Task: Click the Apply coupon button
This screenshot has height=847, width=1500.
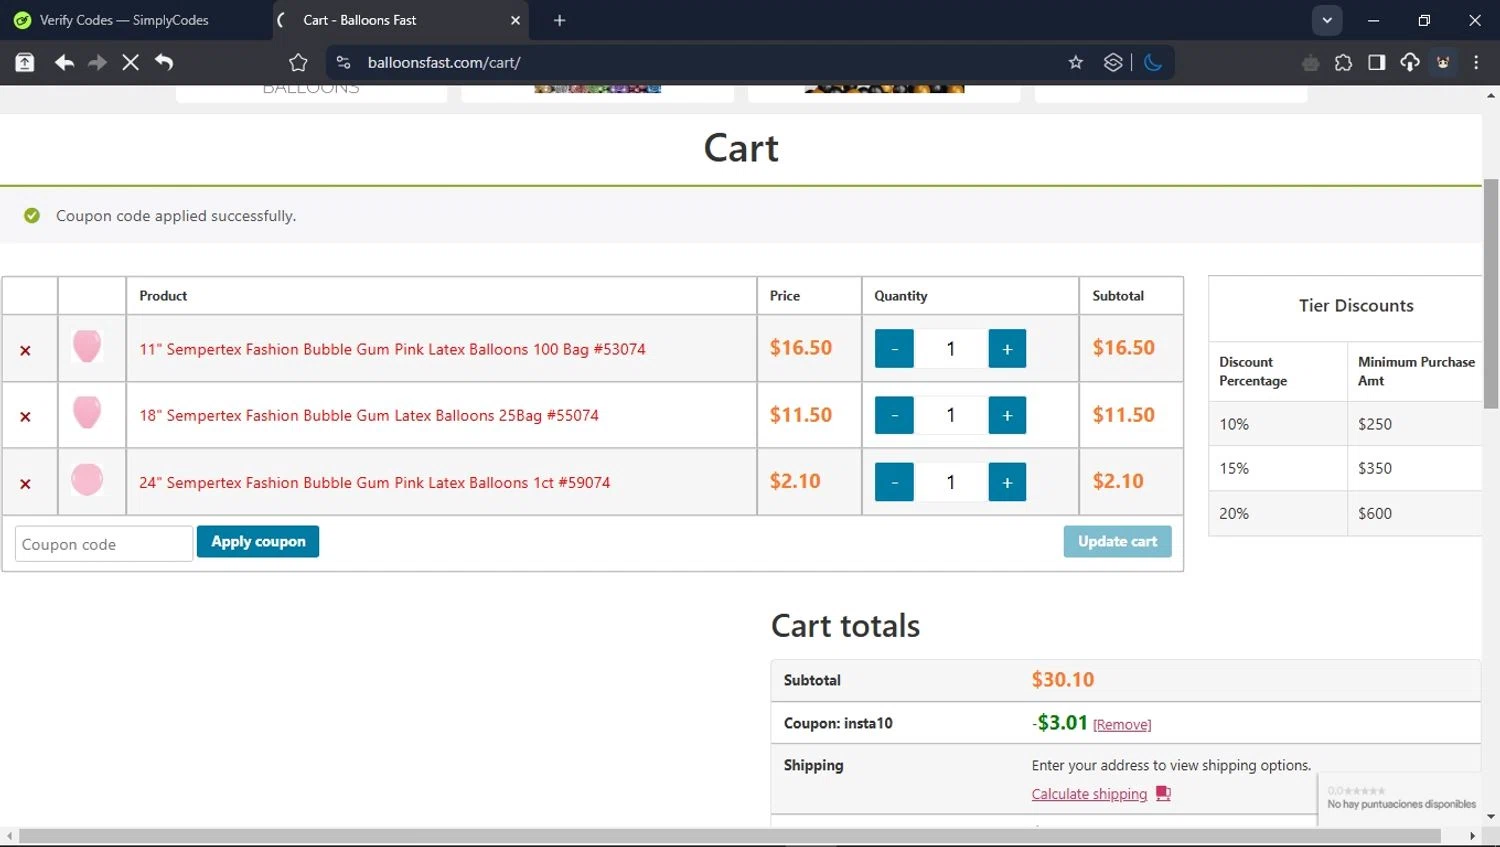Action: [x=258, y=541]
